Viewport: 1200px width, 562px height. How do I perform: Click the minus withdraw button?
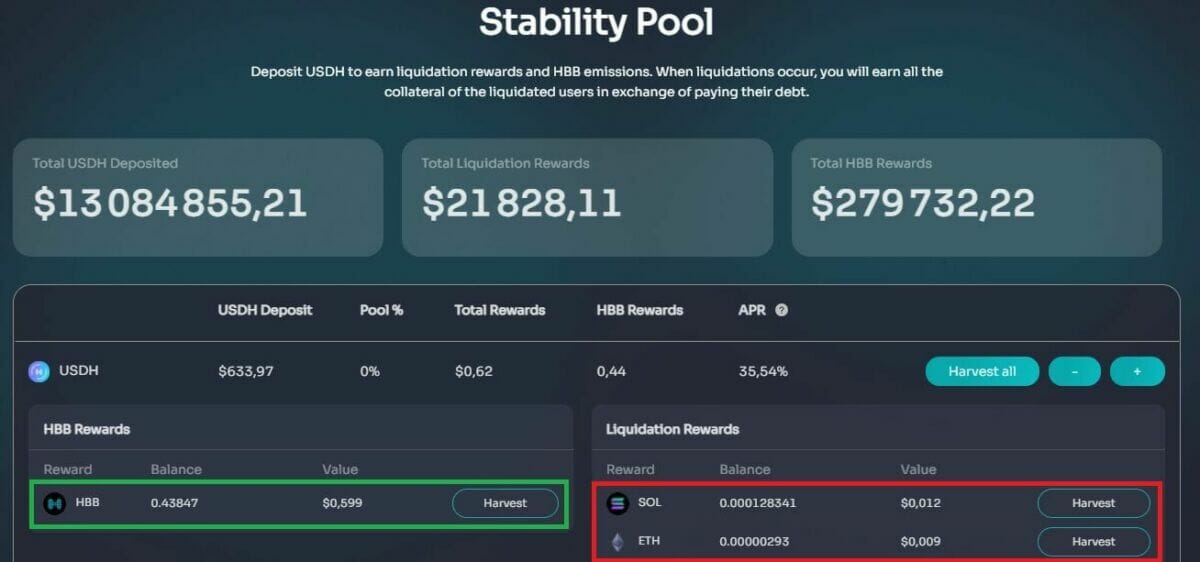pos(1074,371)
